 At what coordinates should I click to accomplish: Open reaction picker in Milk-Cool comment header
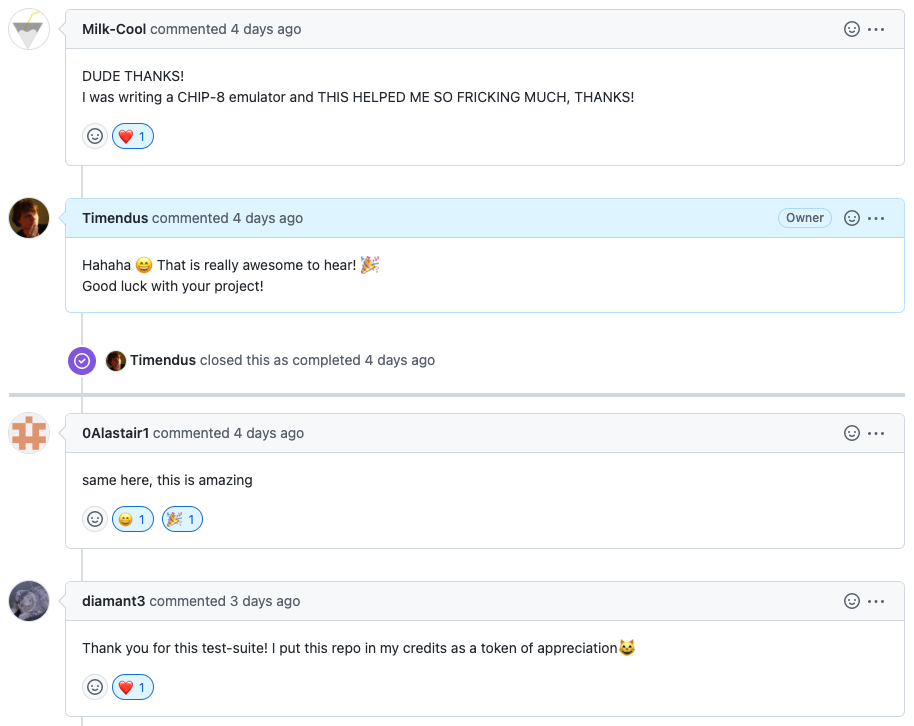852,29
